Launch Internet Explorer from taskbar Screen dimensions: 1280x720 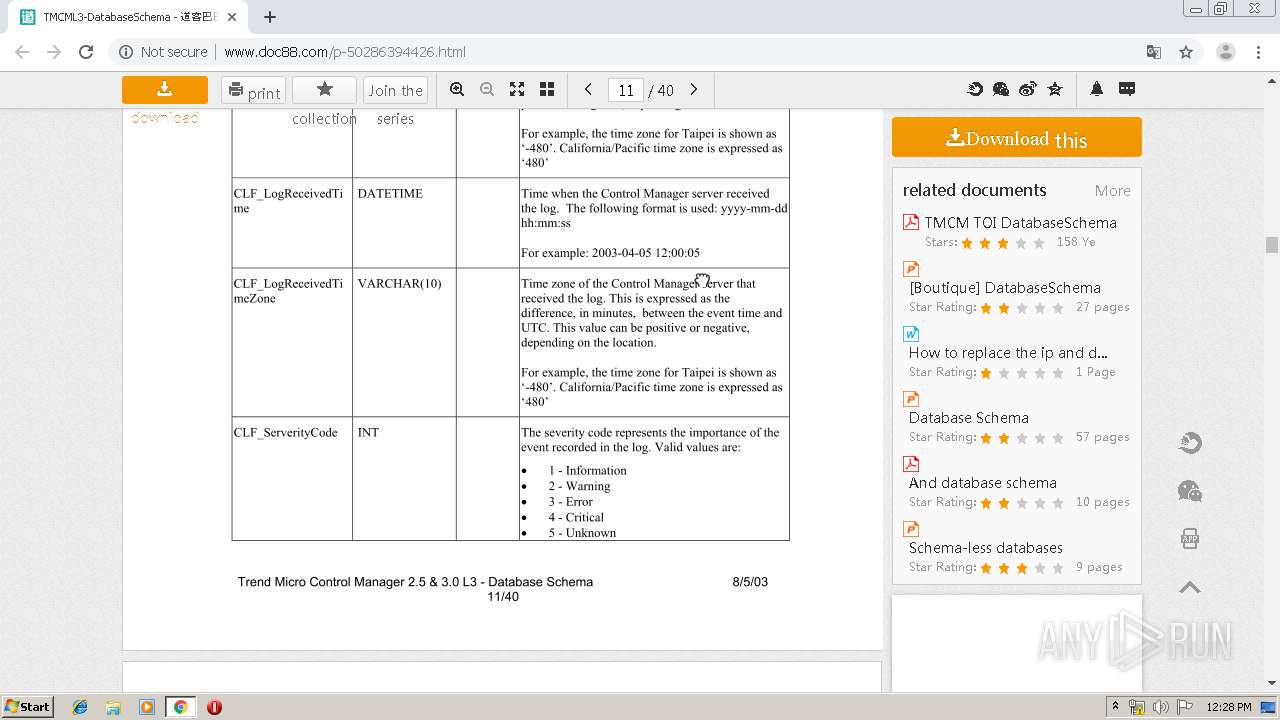tap(80, 707)
